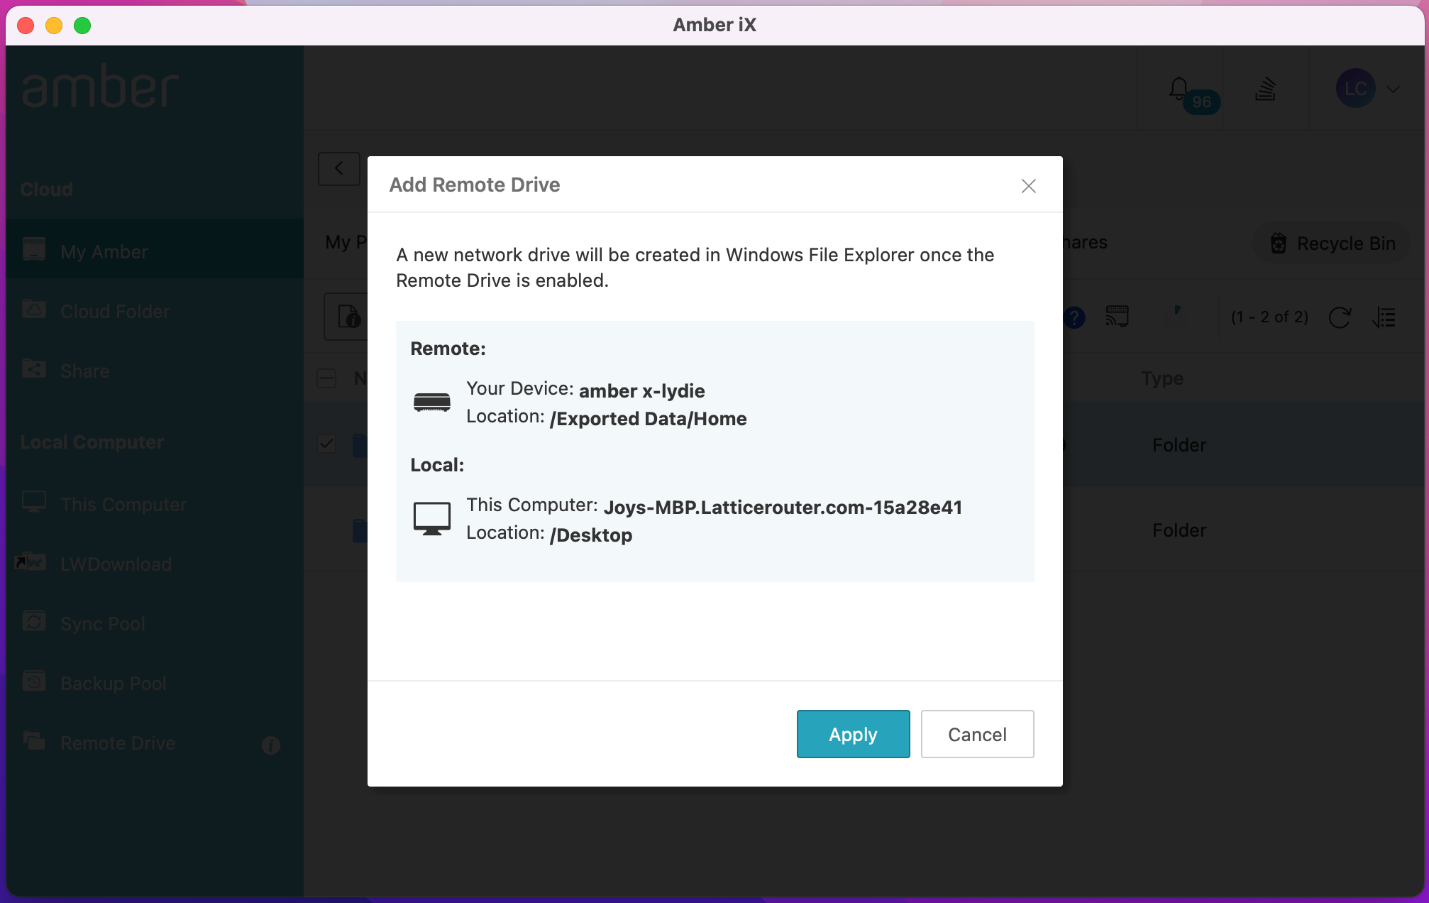Click the 'Add Remote Drive' dialog title
Viewport: 1429px width, 903px height.
(475, 185)
